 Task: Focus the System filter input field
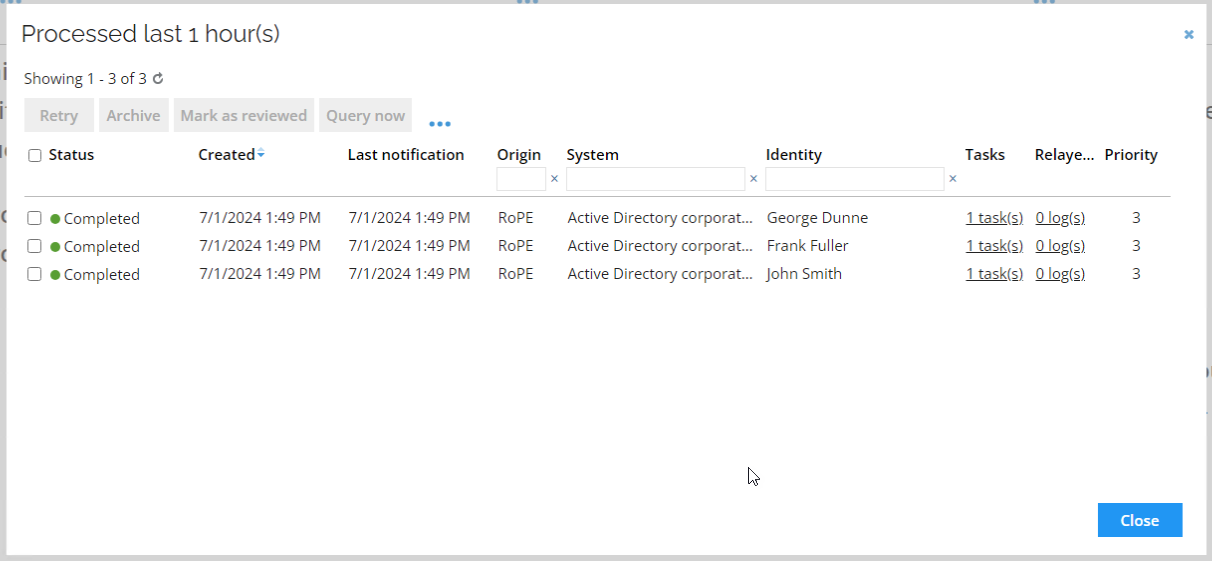655,179
